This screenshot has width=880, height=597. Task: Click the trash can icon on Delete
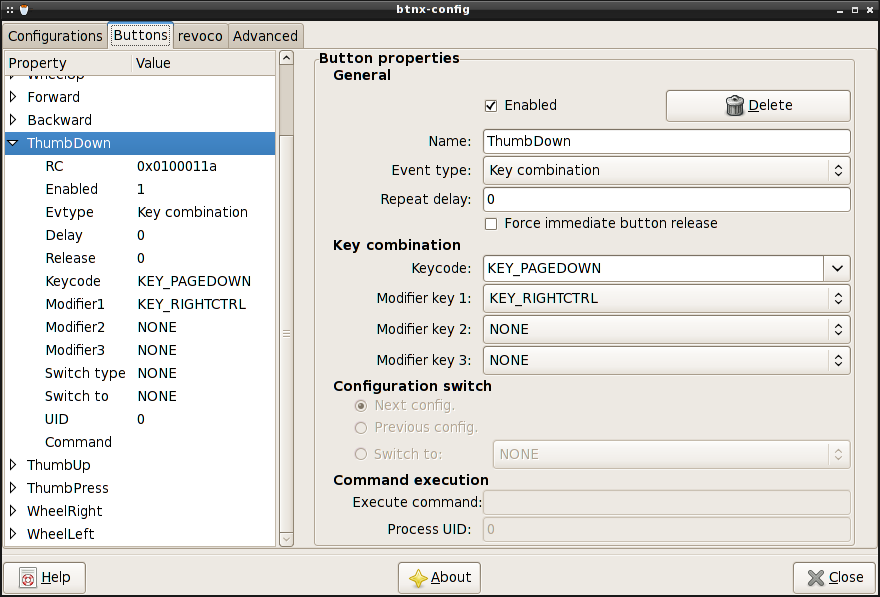click(735, 105)
